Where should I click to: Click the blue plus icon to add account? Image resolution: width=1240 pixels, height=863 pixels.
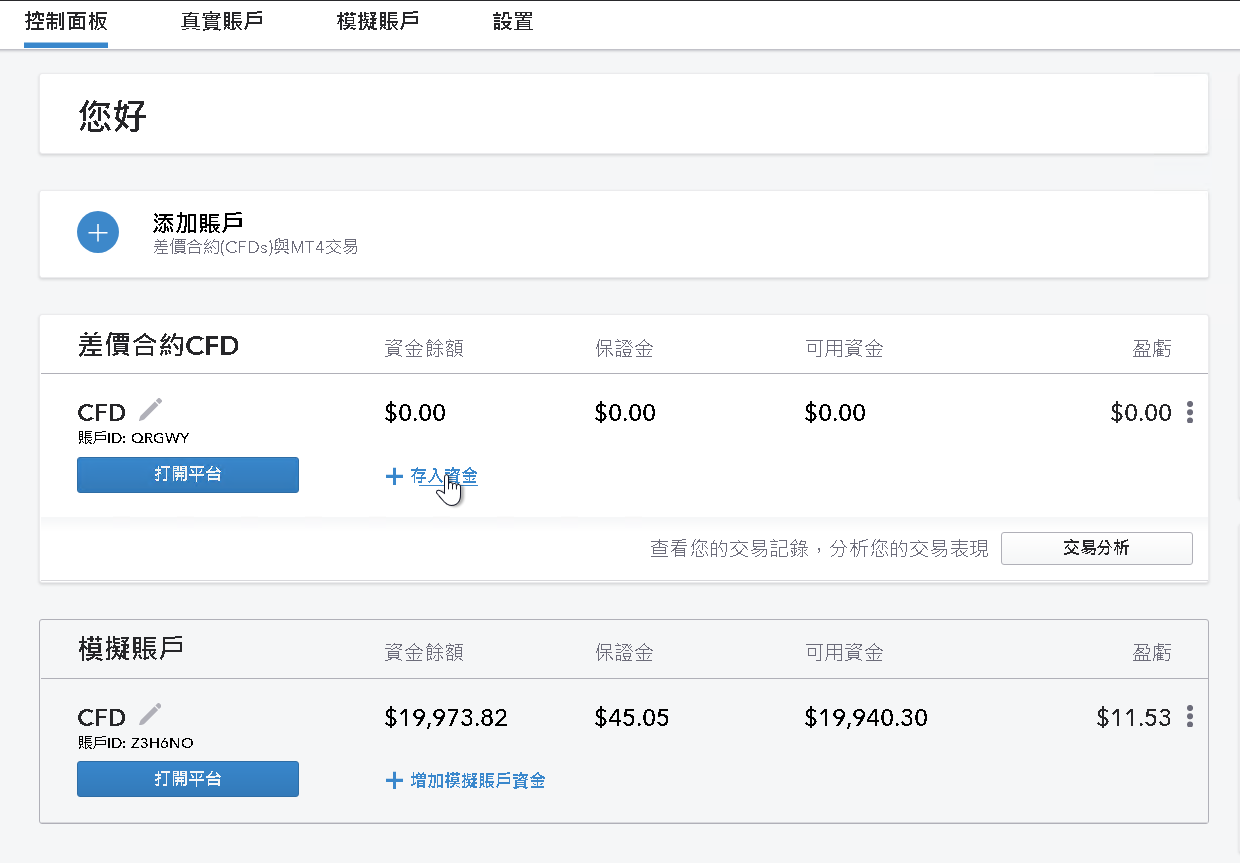click(x=97, y=232)
